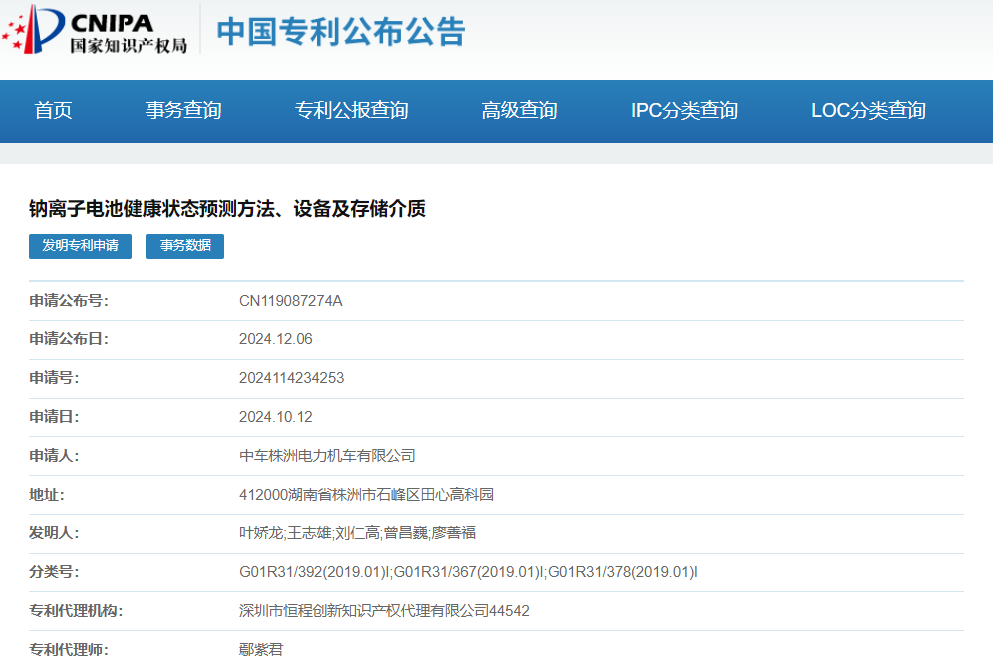The width and height of the screenshot is (993, 662).
Task: Click the 中国专利公布公告 site title
Action: tap(341, 32)
